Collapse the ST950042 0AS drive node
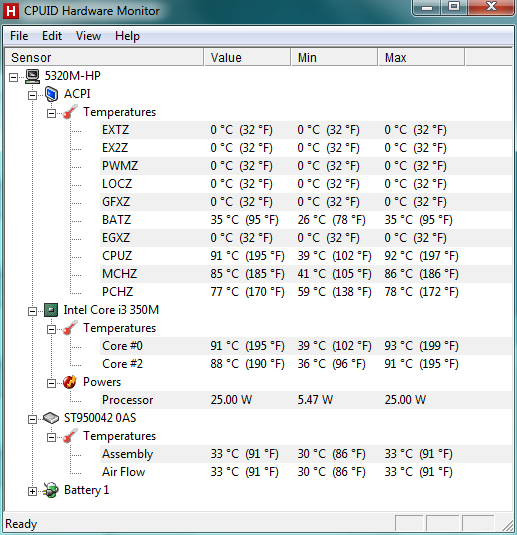This screenshot has height=535, width=517. (x=32, y=419)
